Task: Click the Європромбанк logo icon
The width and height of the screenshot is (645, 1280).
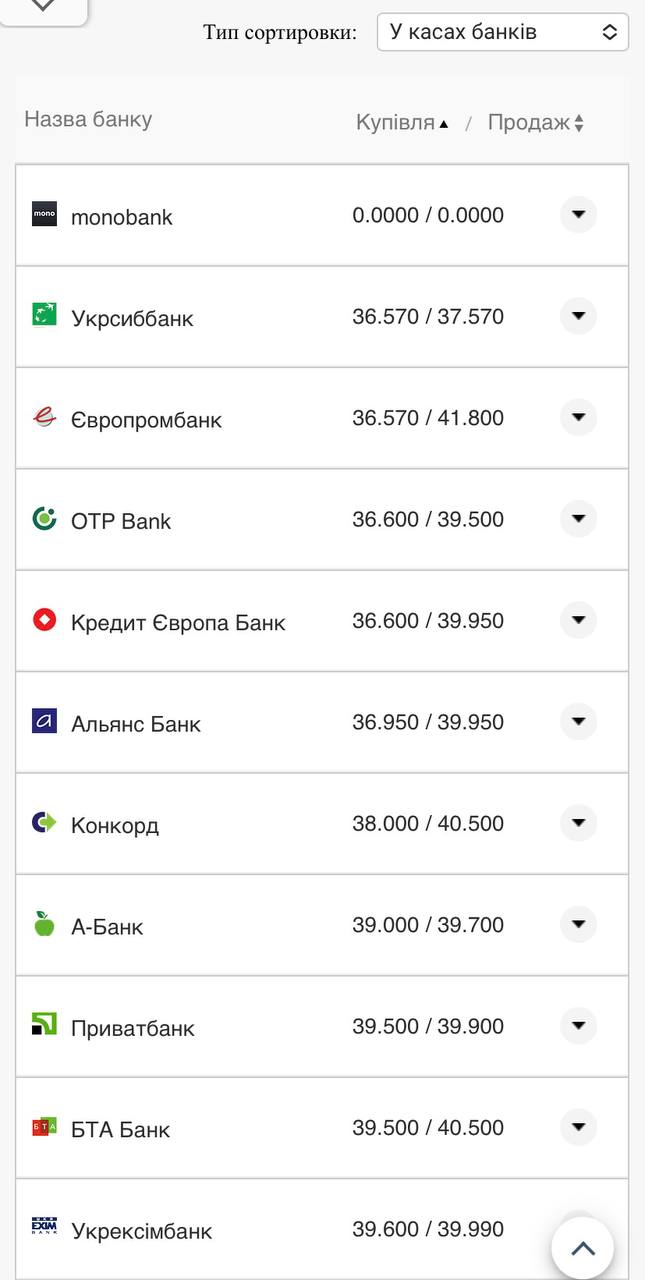Action: 44,418
